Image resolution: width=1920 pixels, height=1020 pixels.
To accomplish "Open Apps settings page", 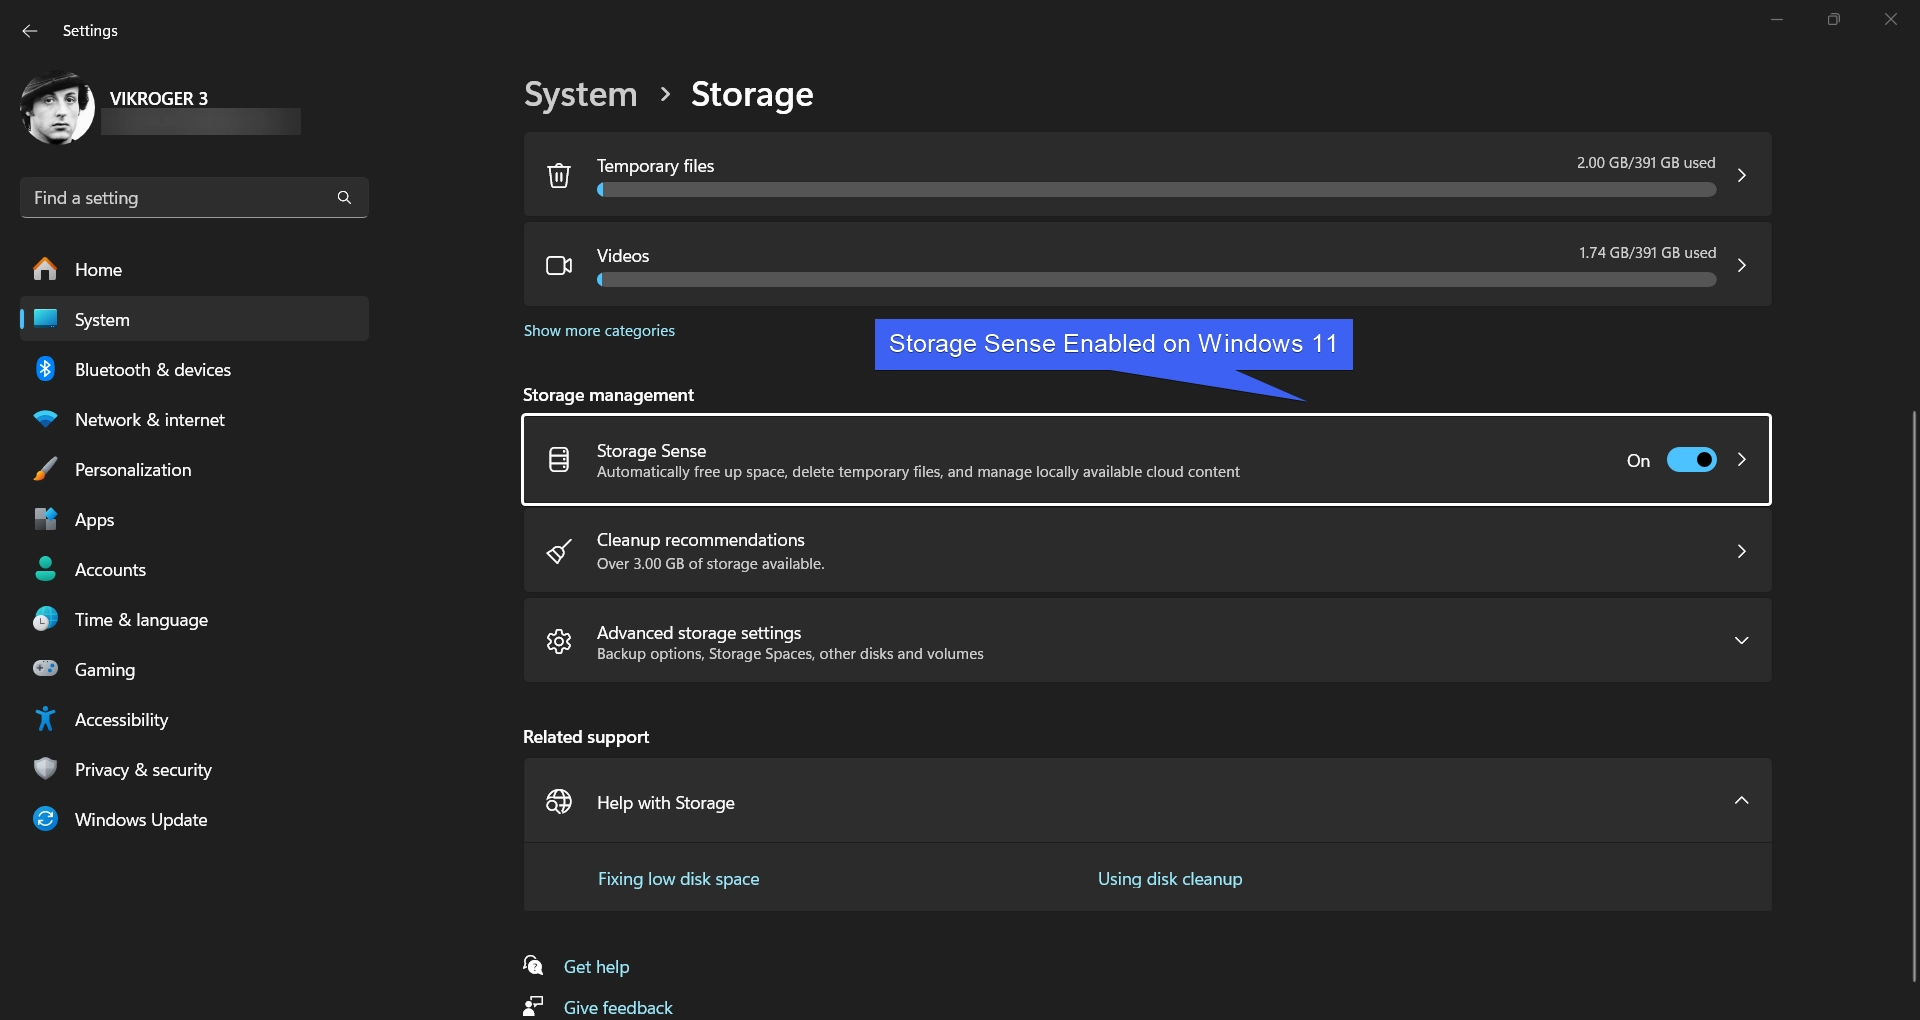I will [194, 519].
